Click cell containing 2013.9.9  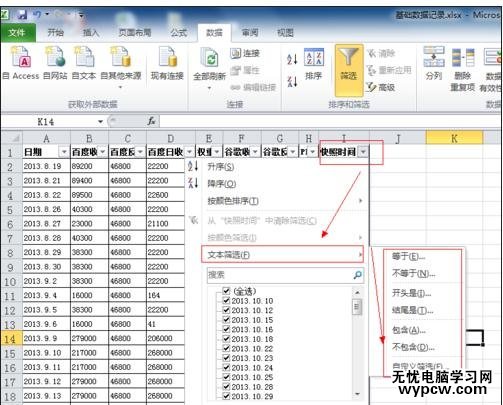[46, 338]
